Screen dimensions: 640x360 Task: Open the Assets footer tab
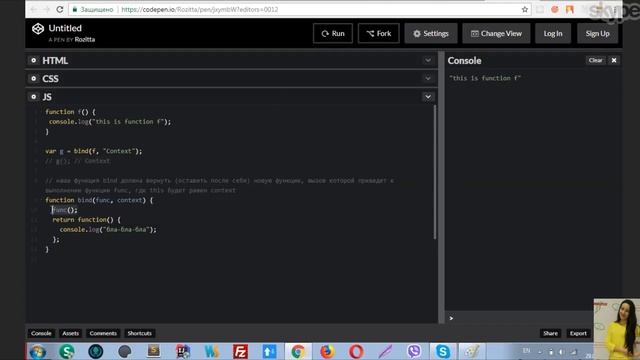pyautogui.click(x=70, y=333)
